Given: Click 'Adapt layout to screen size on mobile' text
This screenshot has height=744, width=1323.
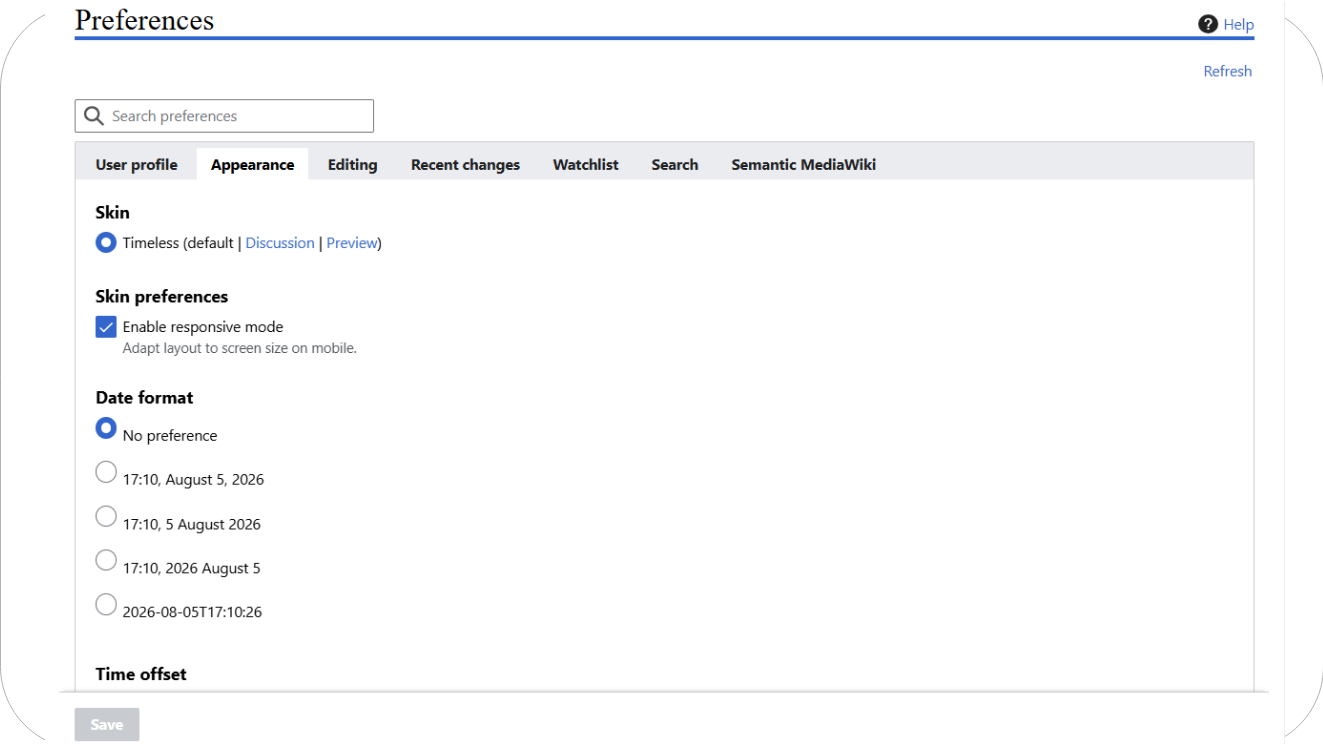Looking at the screenshot, I should pyautogui.click(x=240, y=349).
